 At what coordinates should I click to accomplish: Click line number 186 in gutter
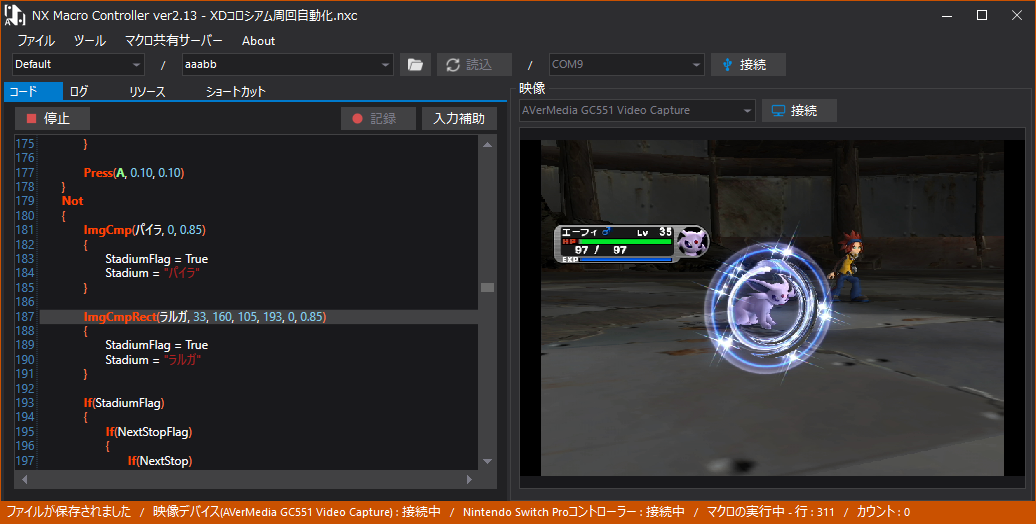tap(25, 302)
